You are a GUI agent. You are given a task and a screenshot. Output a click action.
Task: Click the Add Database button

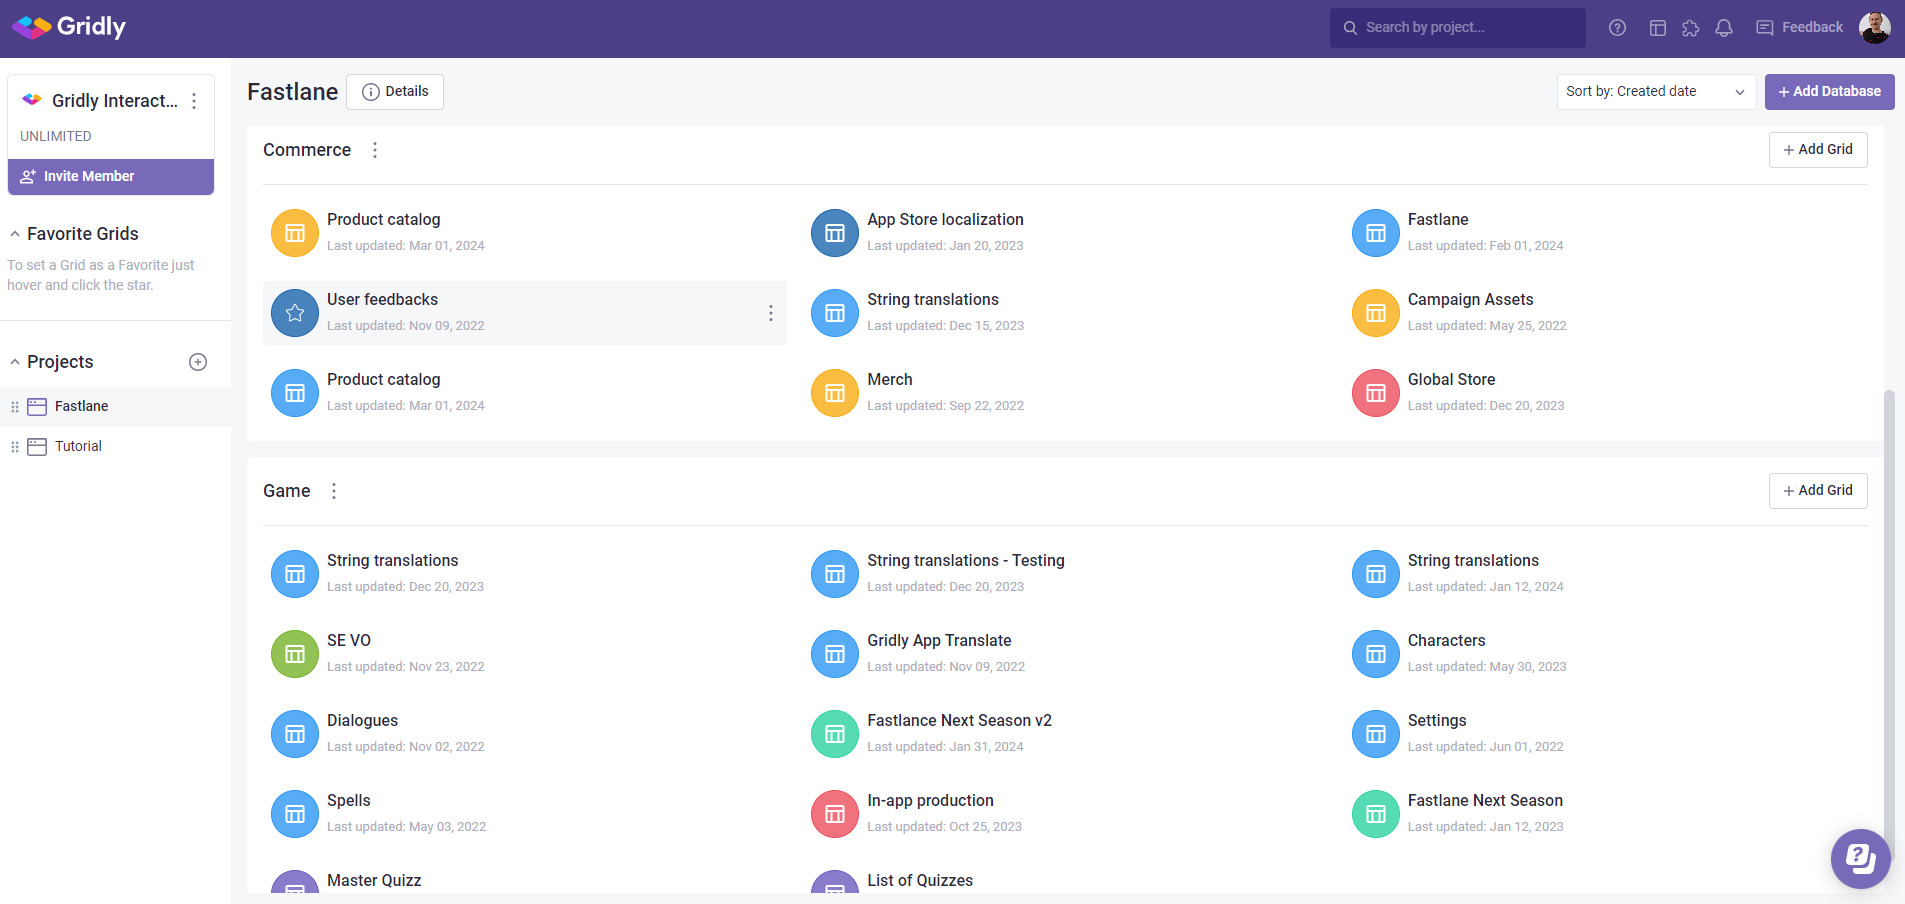coord(1829,91)
